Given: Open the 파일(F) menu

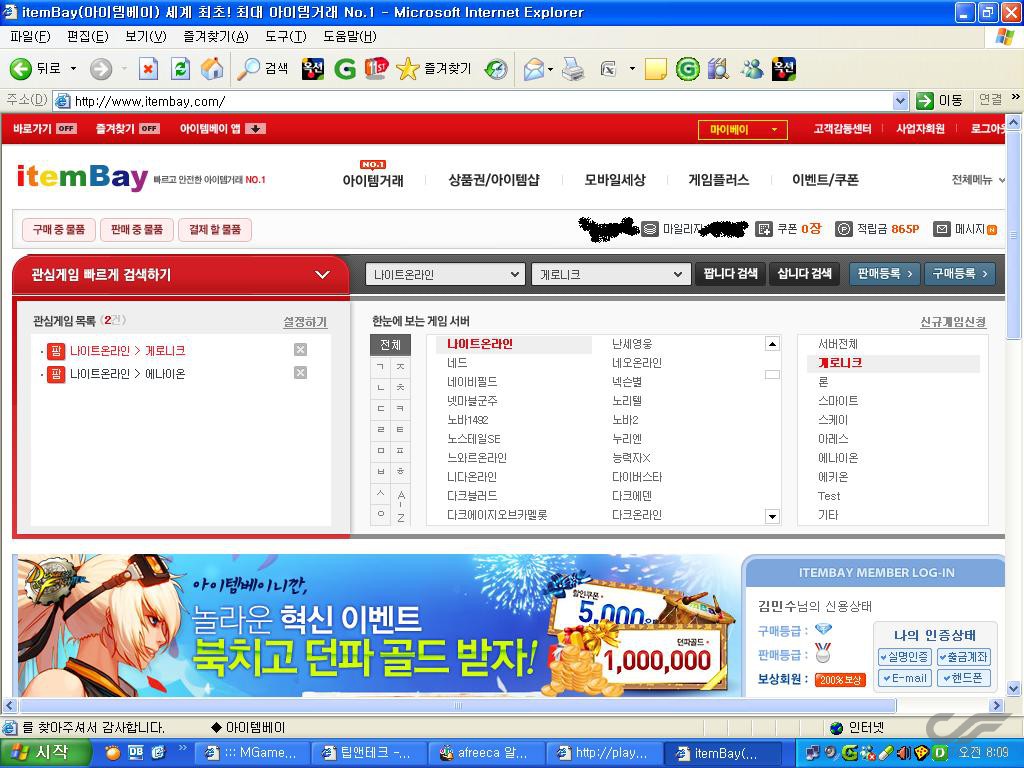Looking at the screenshot, I should click(x=30, y=37).
